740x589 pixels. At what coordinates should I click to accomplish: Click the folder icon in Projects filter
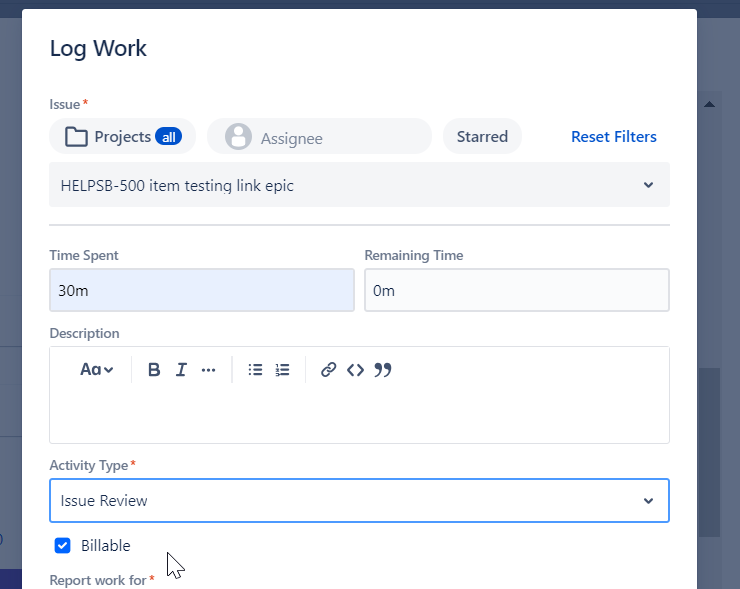pos(76,137)
